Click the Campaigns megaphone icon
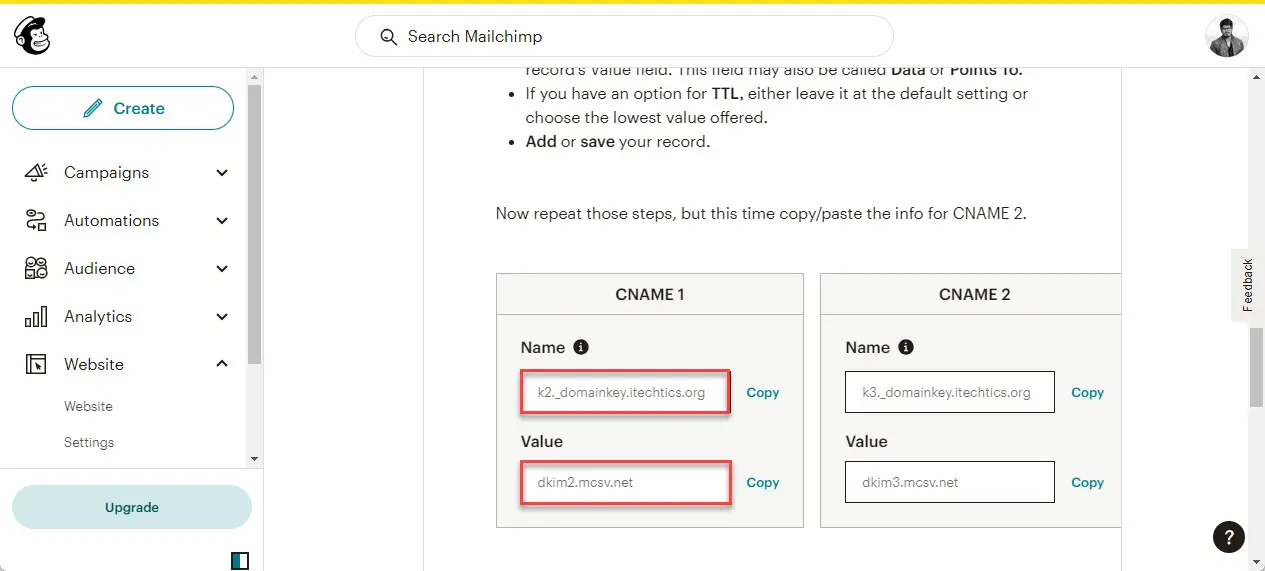The height and width of the screenshot is (571, 1265). click(x=36, y=172)
